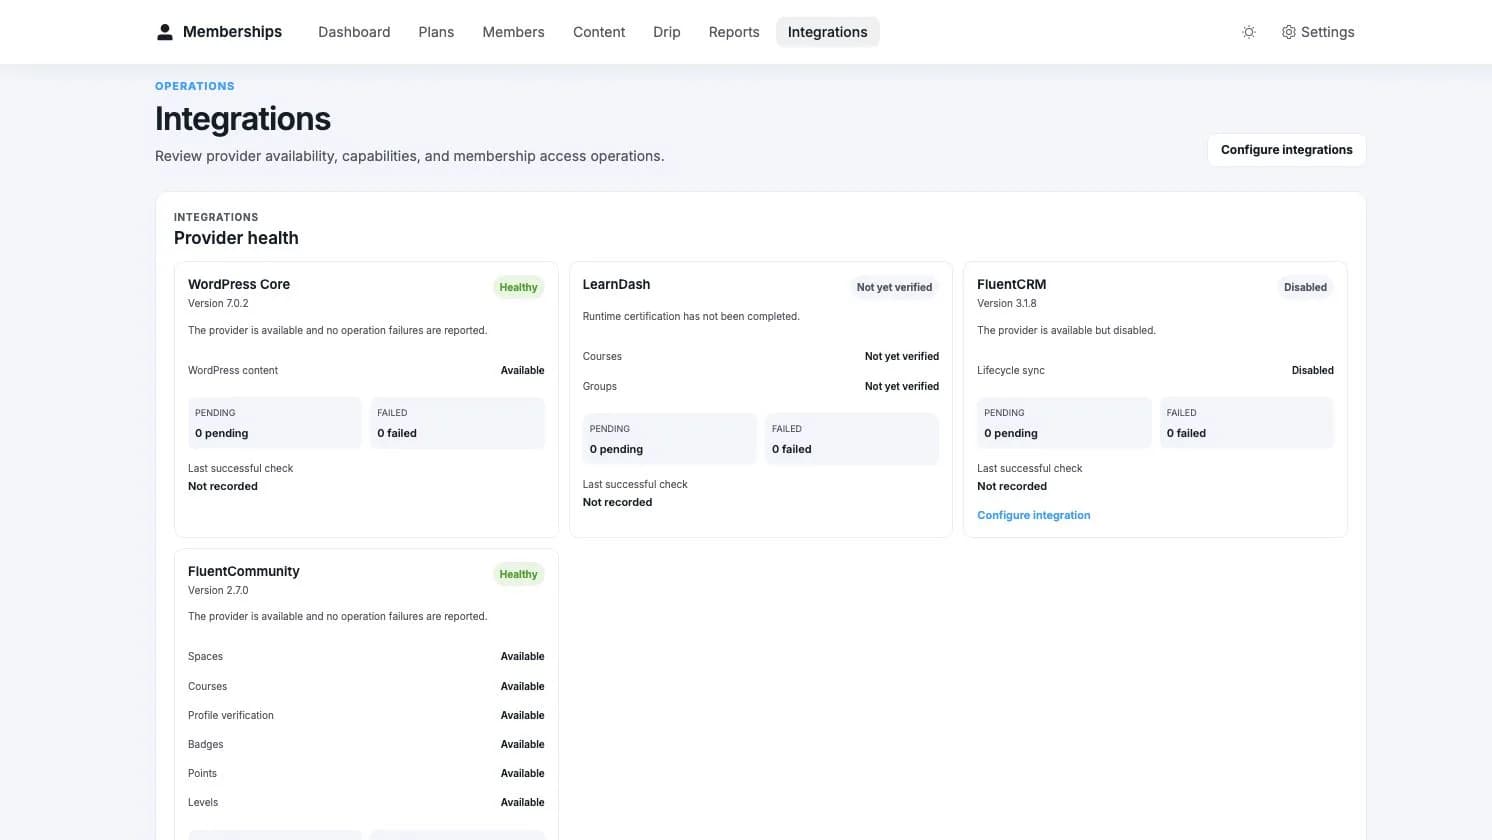Click FluentCommunity Healthy status badge

click(518, 574)
